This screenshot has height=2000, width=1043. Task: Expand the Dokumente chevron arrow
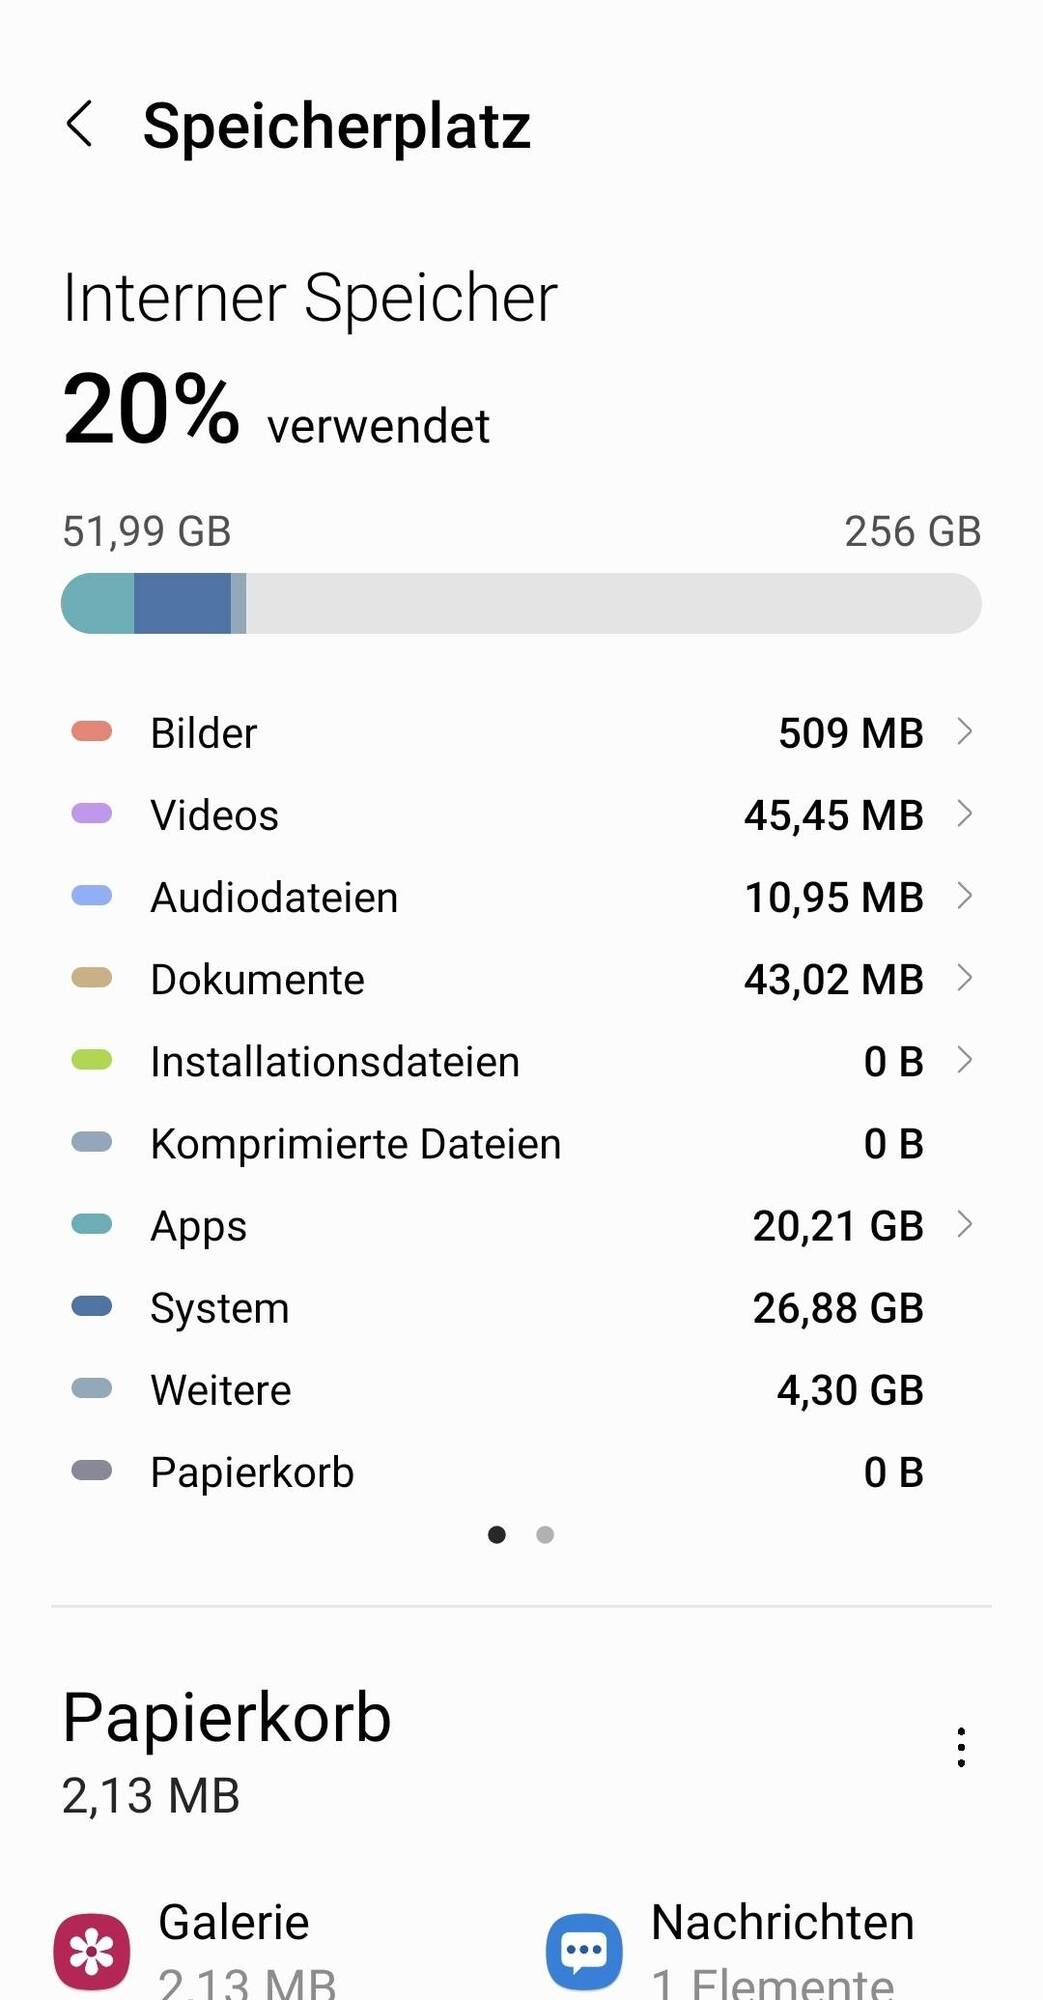coord(964,977)
